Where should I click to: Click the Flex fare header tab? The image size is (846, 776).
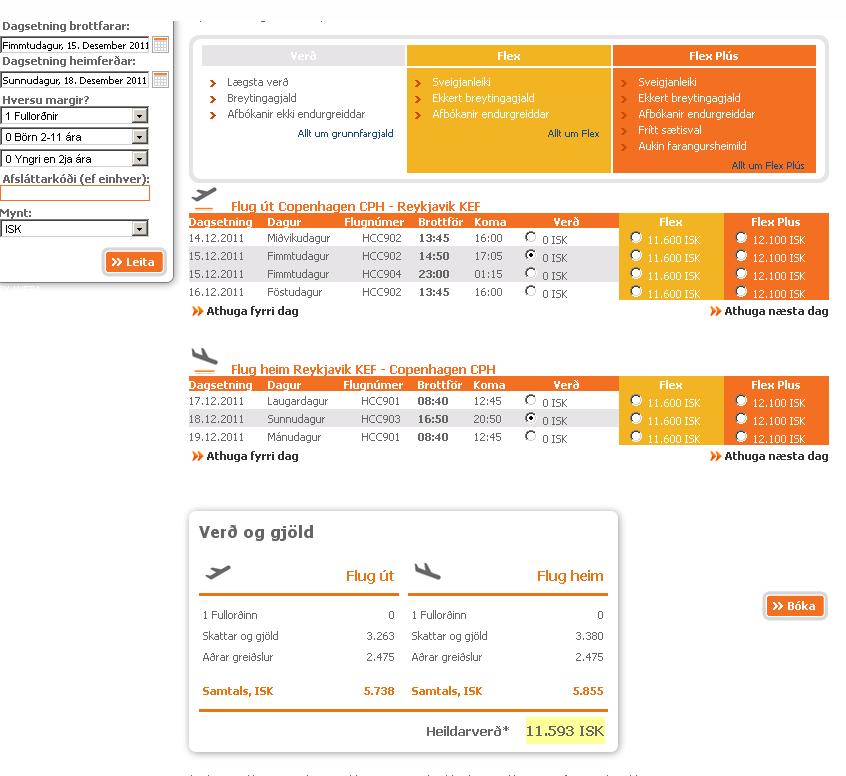(509, 56)
